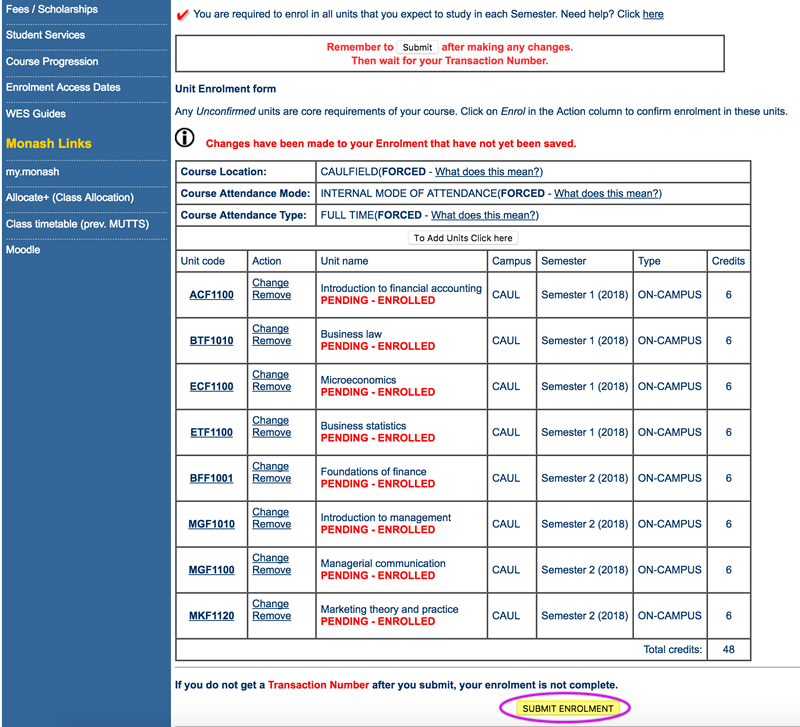The width and height of the screenshot is (800, 727).
Task: Open the 'here' help link
Action: coord(653,14)
